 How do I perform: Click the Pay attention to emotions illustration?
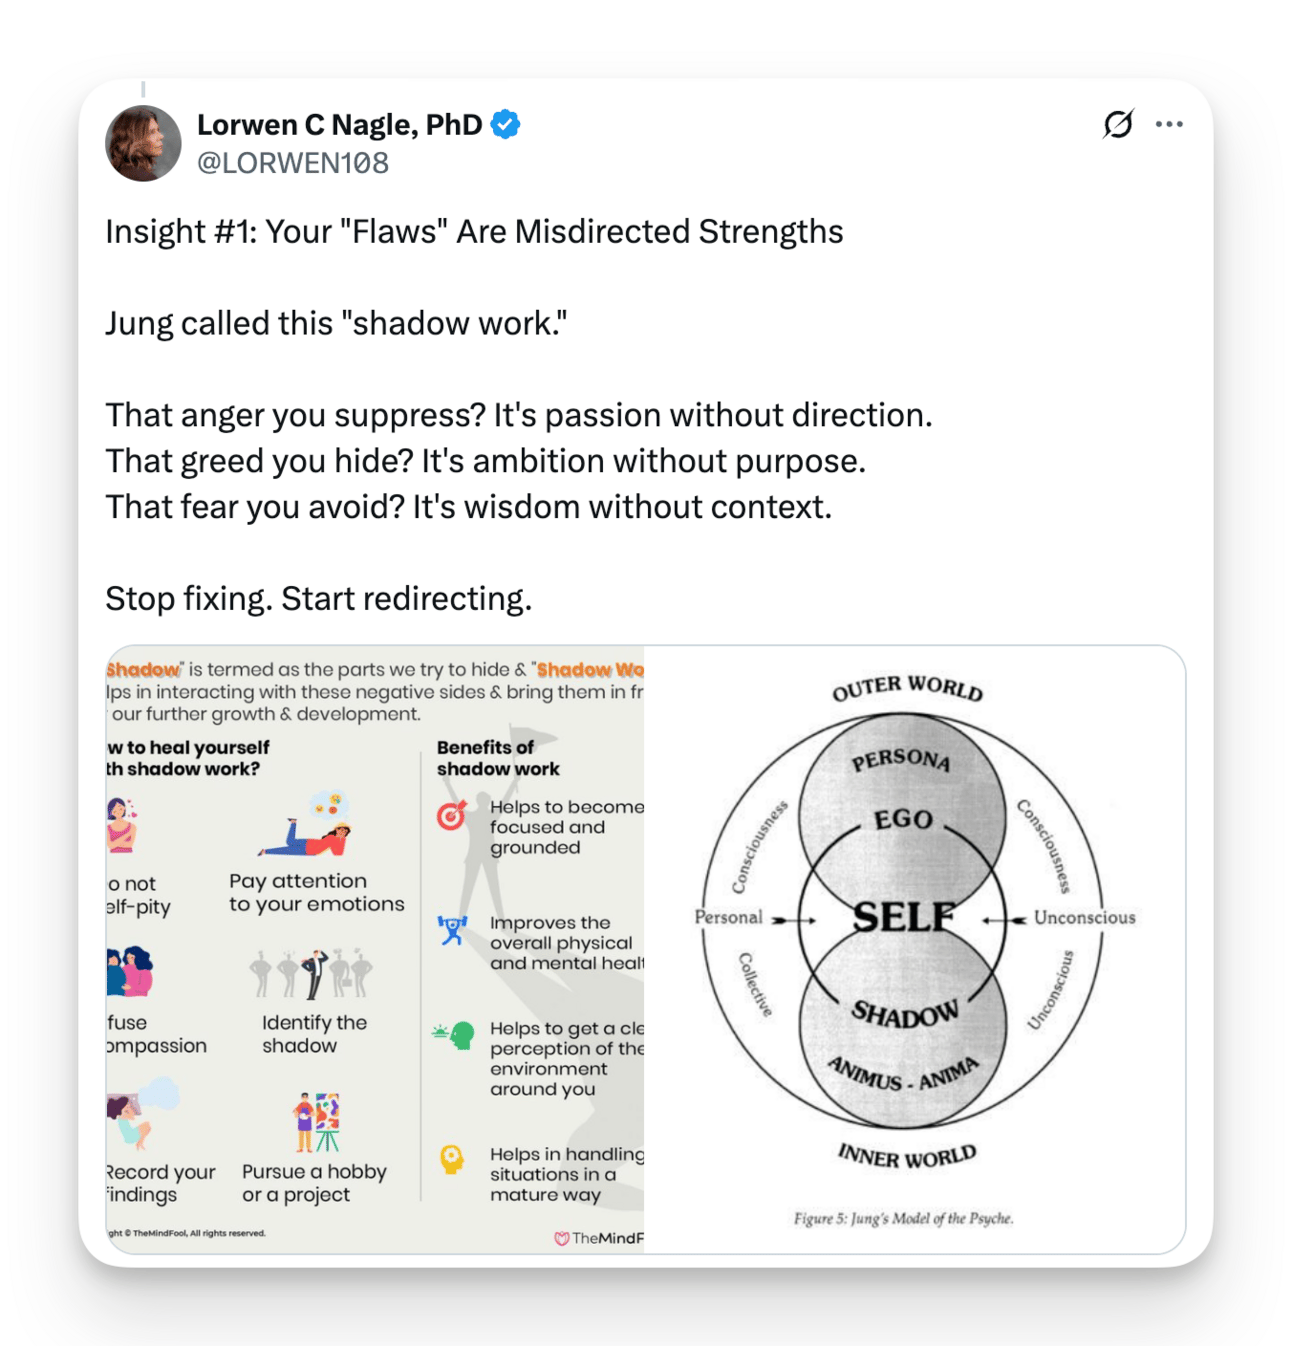click(308, 826)
